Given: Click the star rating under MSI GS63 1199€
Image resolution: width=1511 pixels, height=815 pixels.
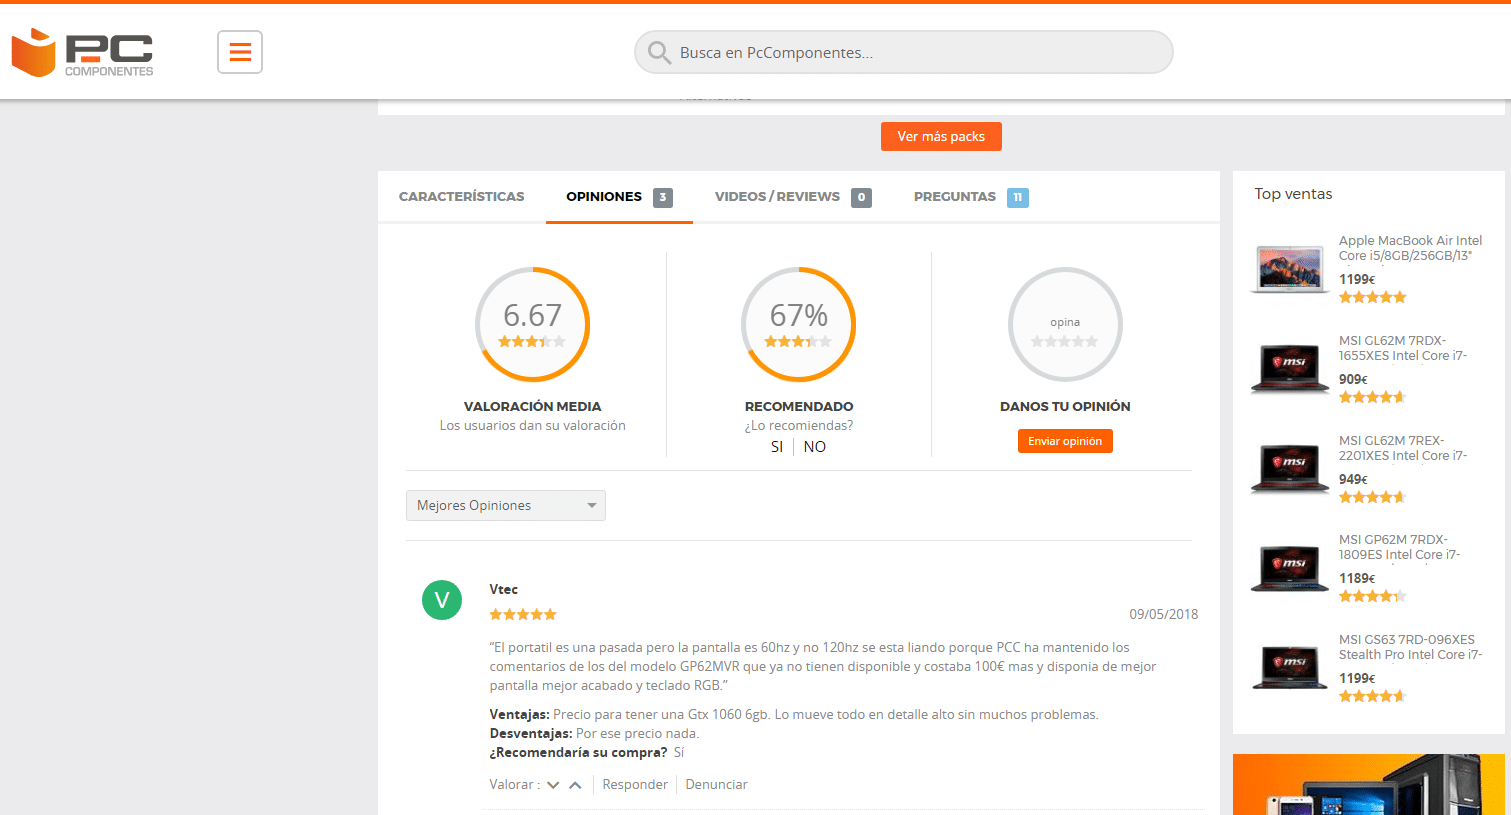Looking at the screenshot, I should [1373, 696].
